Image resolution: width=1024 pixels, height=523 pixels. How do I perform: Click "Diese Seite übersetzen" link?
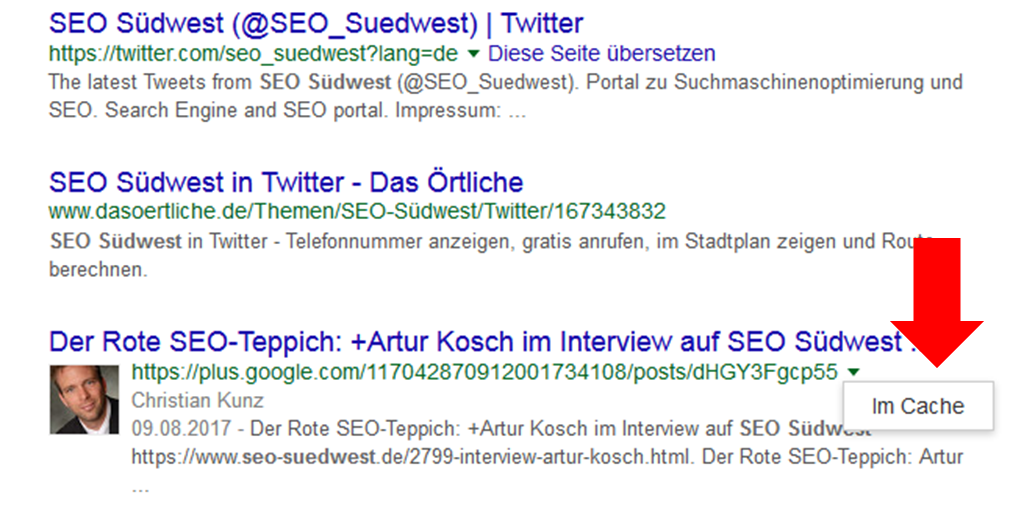[x=601, y=53]
